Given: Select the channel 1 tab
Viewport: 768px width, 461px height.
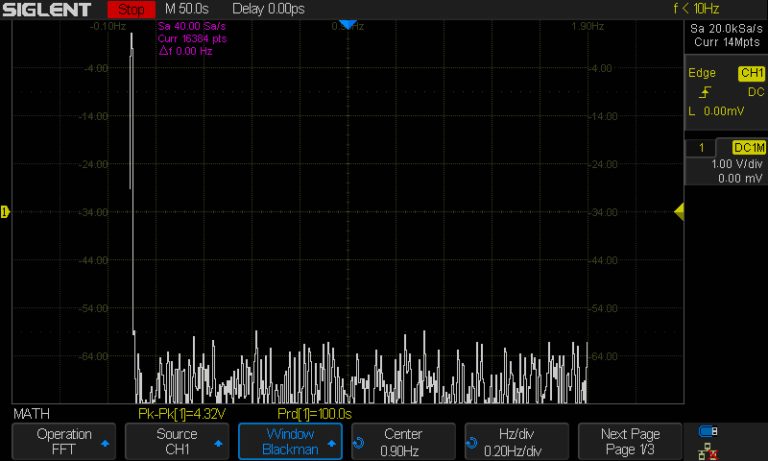Looking at the screenshot, I should click(x=702, y=147).
